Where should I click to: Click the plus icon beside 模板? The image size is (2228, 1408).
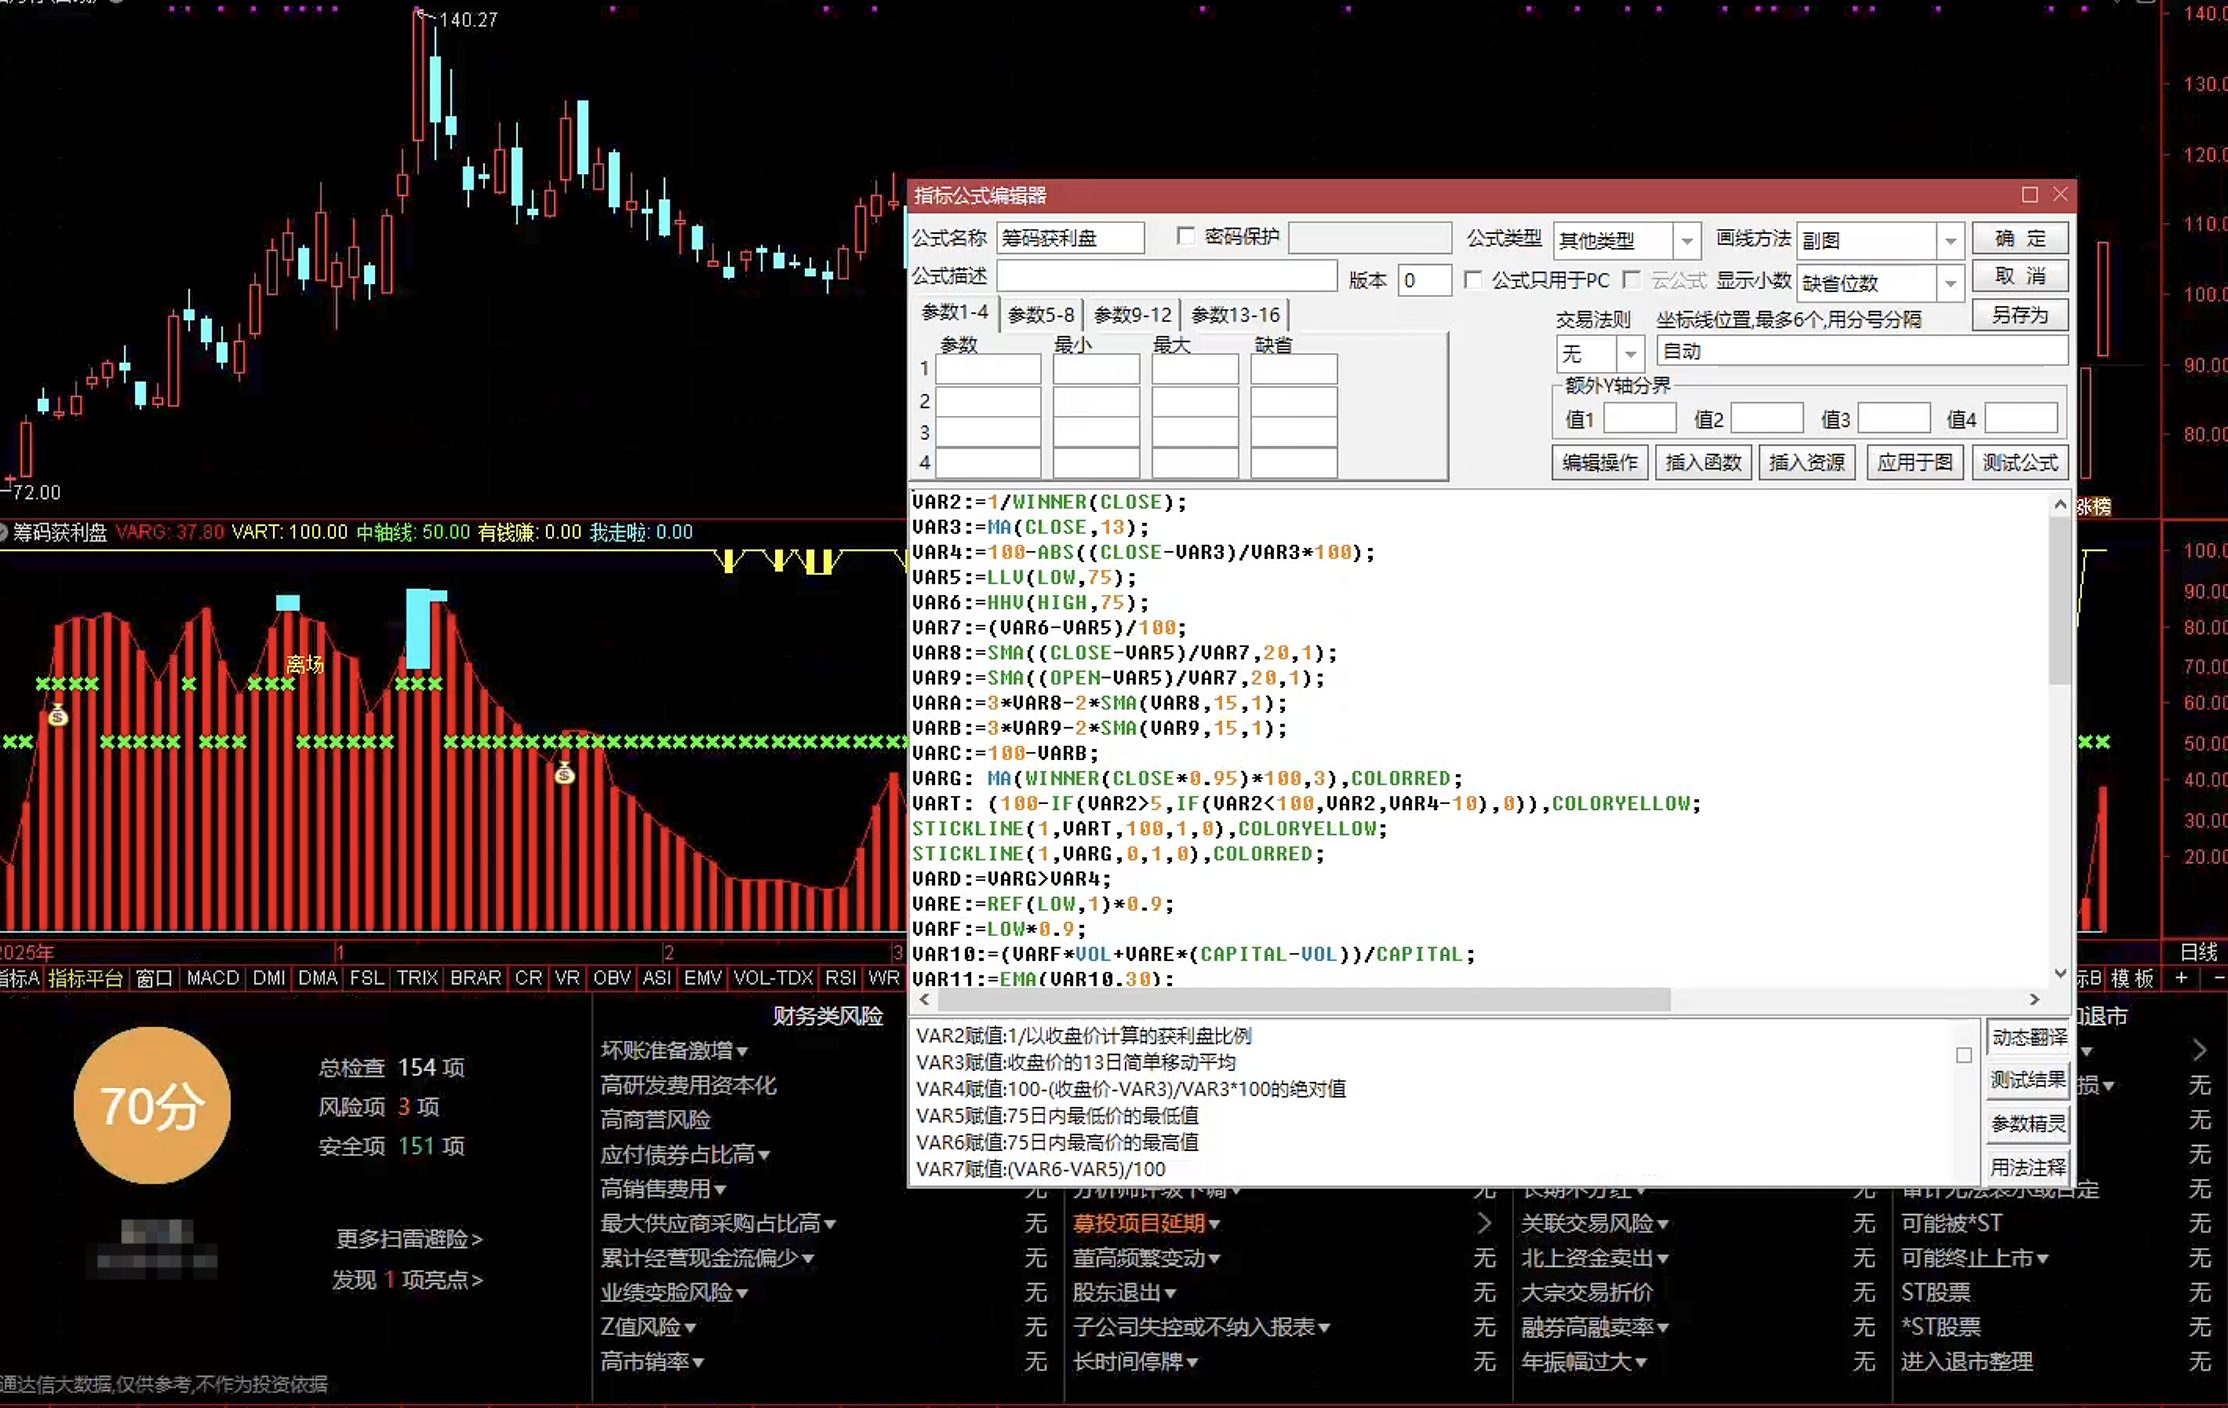point(2181,977)
